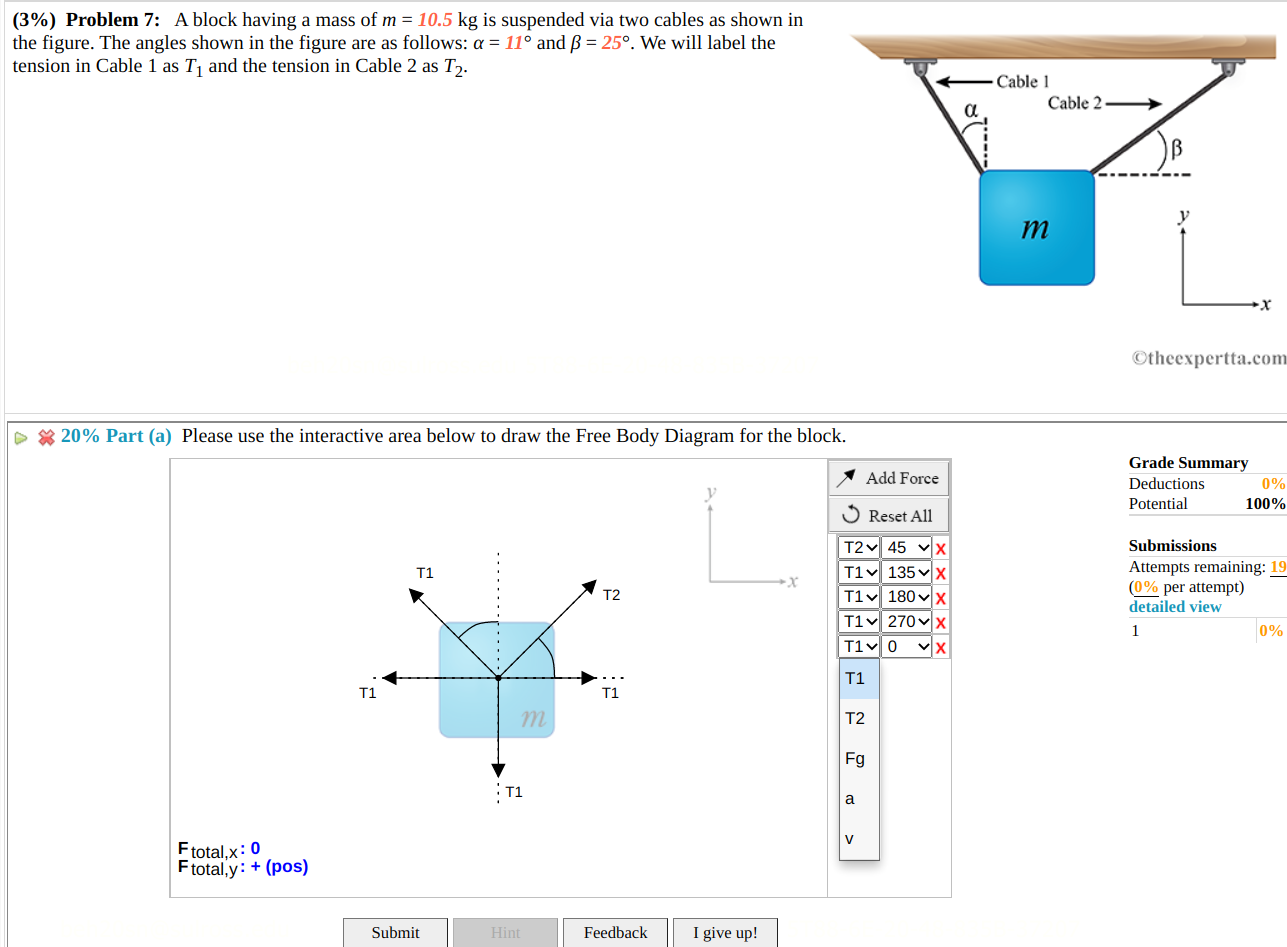This screenshot has height=947, width=1287.
Task: Remove the T1 180° force with the red X
Action: coord(942,596)
